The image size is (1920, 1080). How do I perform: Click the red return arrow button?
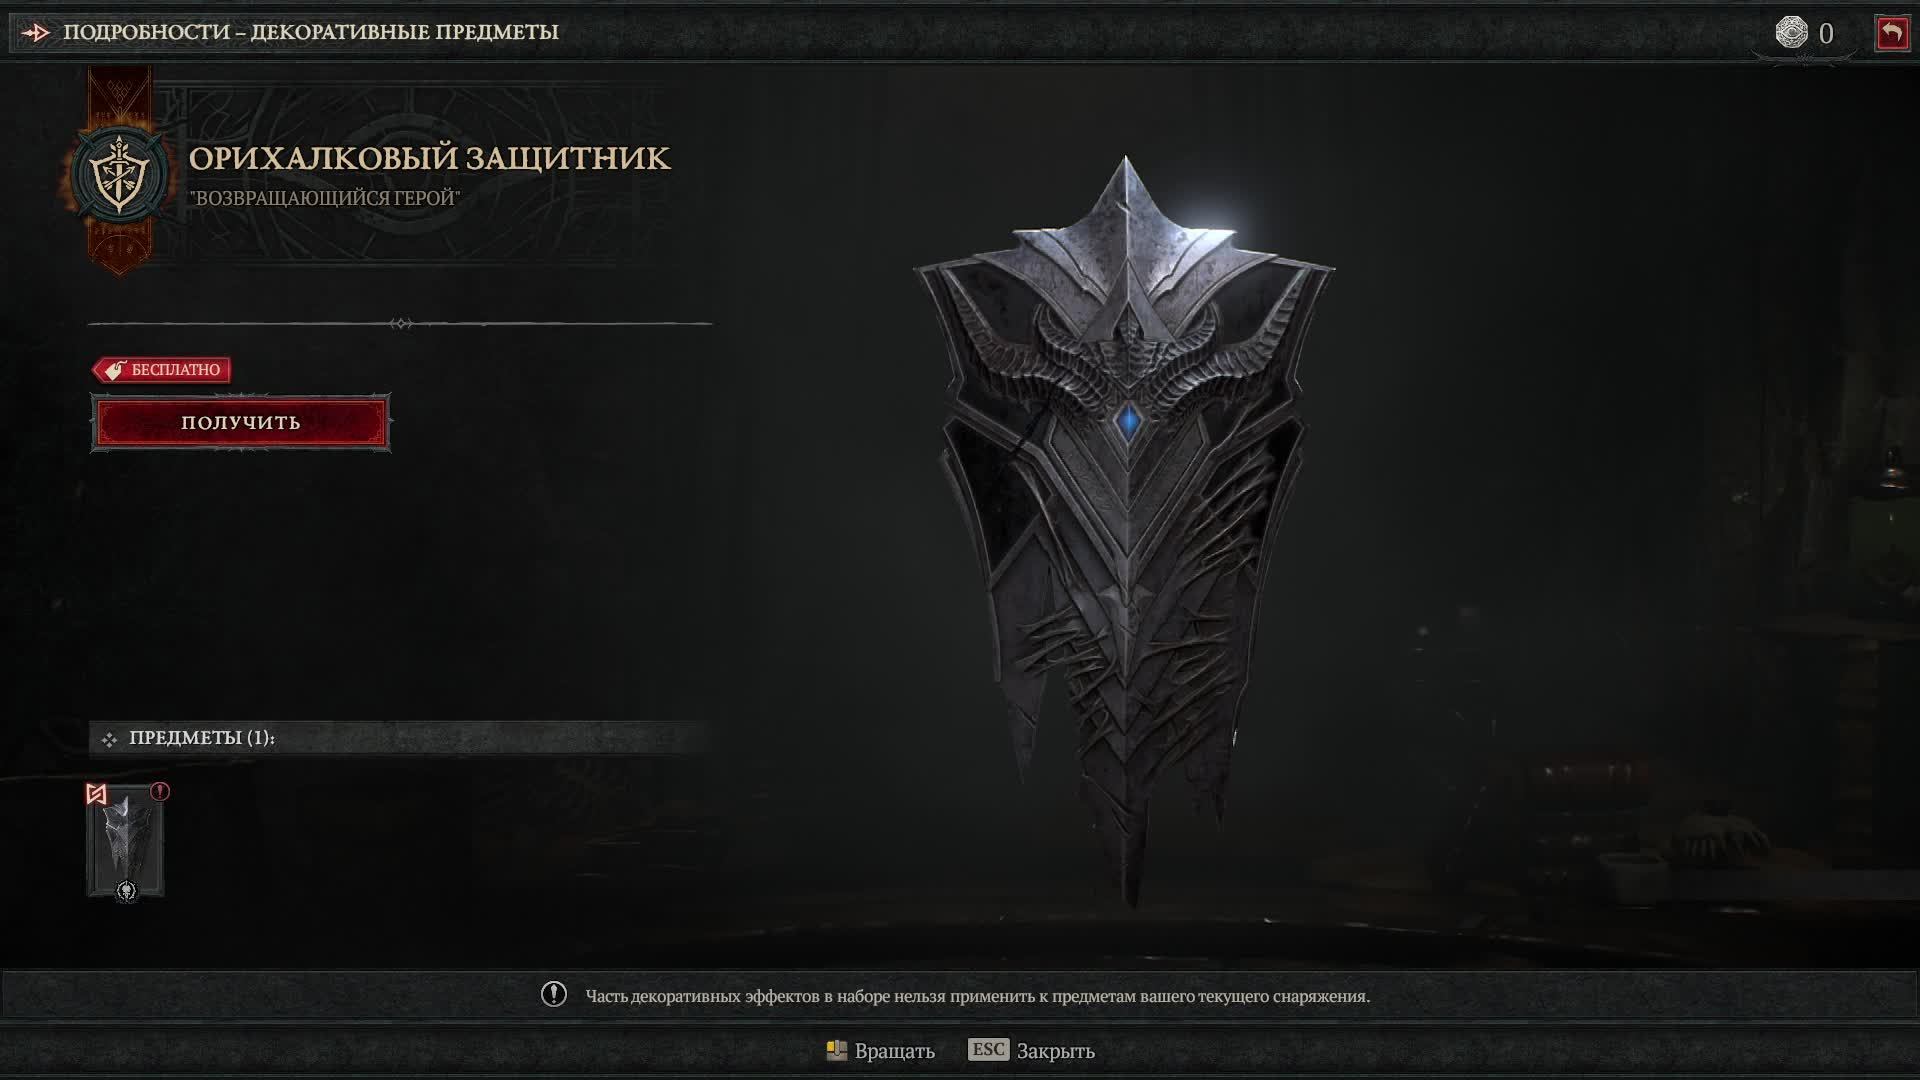point(1891,33)
